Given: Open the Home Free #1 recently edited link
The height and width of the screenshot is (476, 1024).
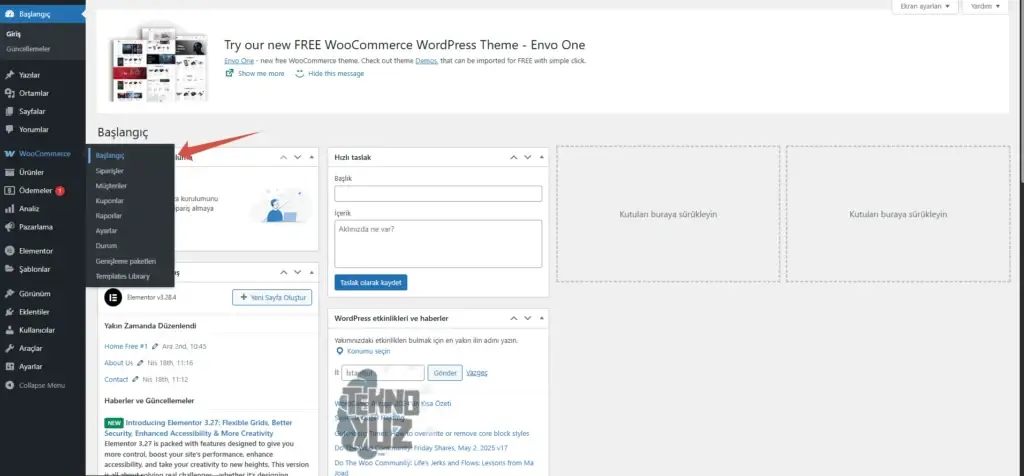Looking at the screenshot, I should click(126, 347).
